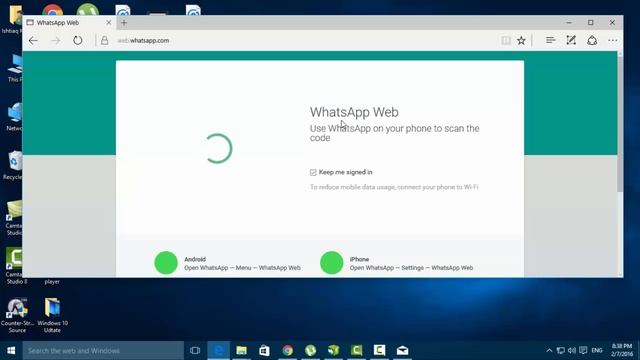The width and height of the screenshot is (640, 360).
Task: Open the Windows Start menu
Action: pyautogui.click(x=11, y=351)
